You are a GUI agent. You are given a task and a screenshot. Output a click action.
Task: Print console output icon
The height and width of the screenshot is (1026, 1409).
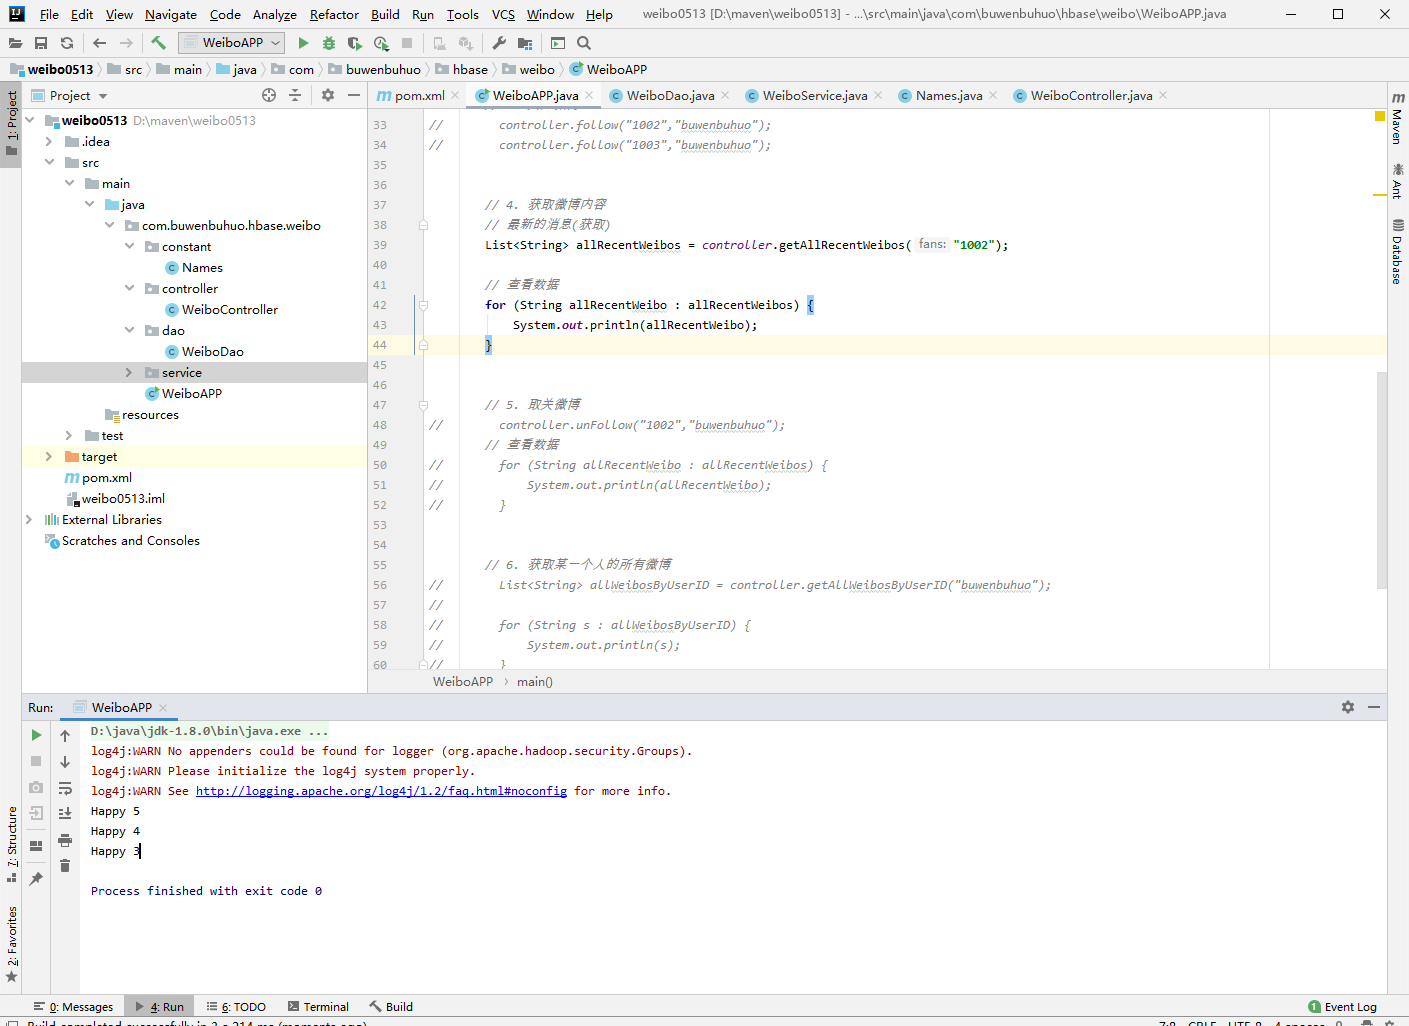point(65,840)
